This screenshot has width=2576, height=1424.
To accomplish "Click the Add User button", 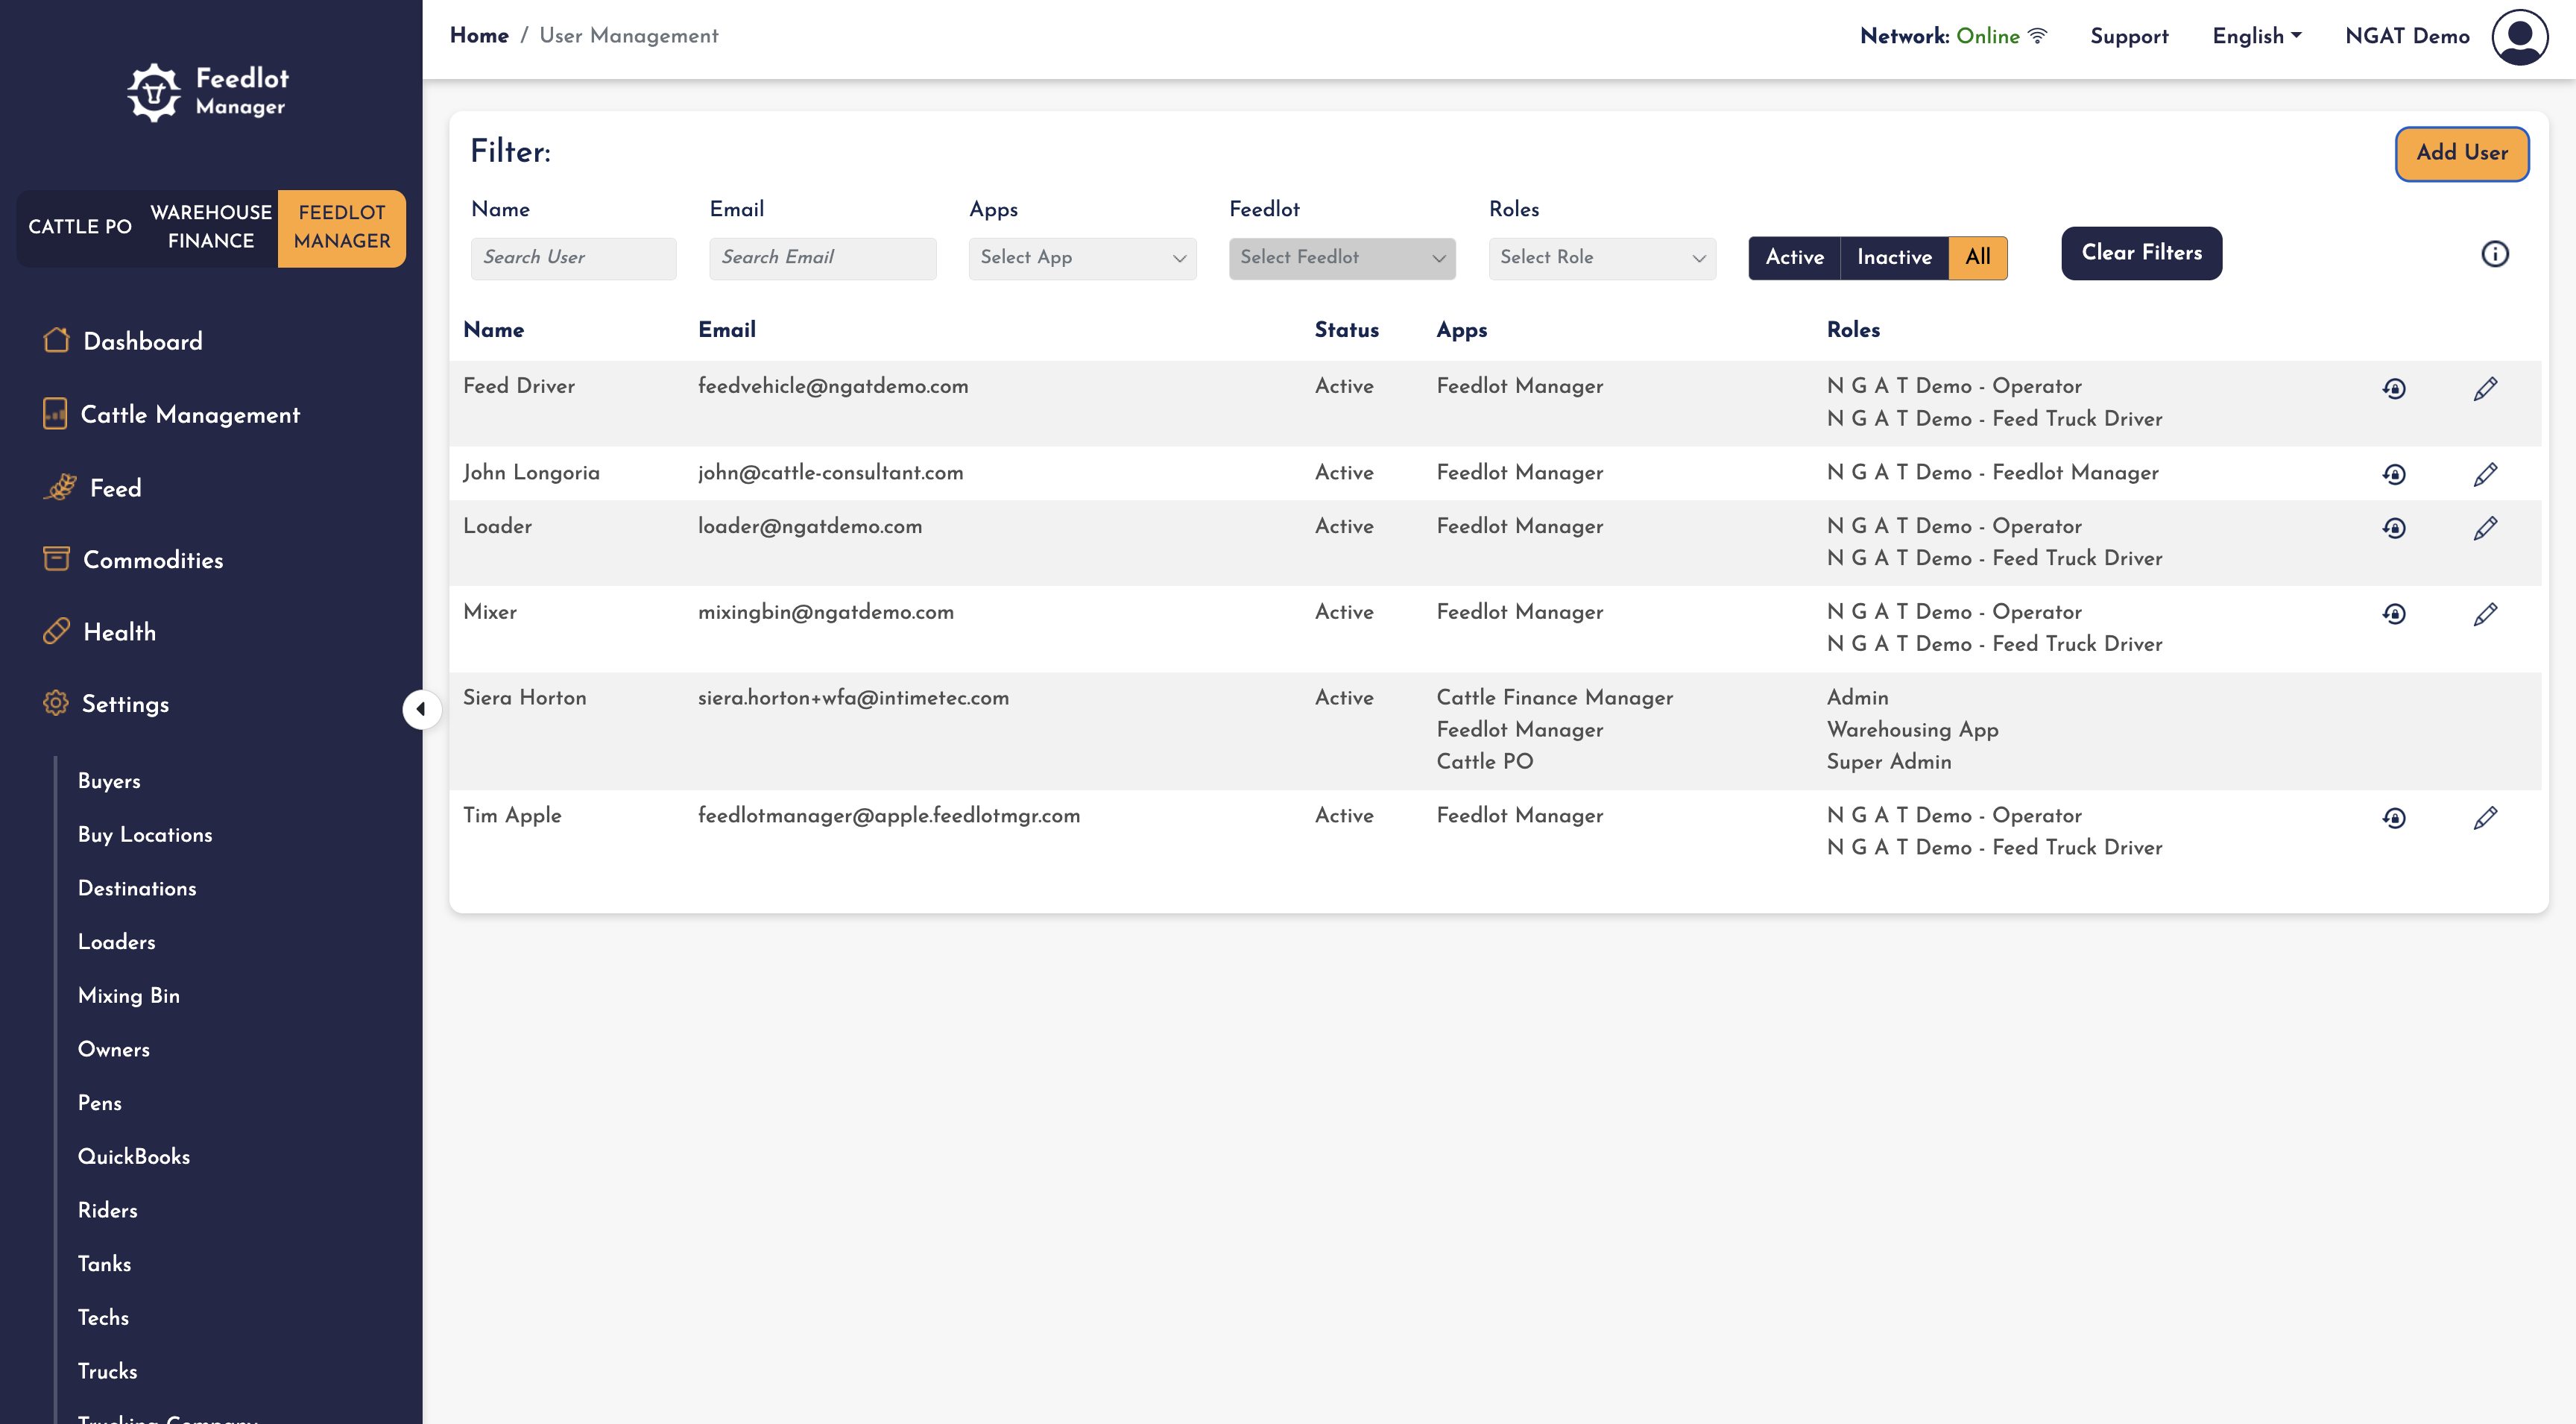I will (x=2461, y=153).
